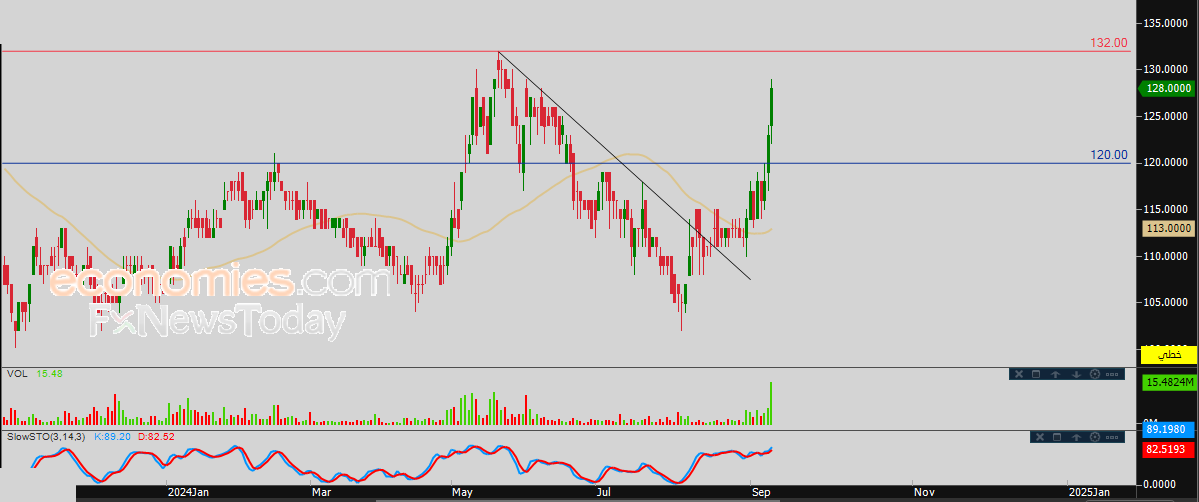Click the 15.4824M volume value tag
This screenshot has height=502, width=1199.
[1169, 381]
